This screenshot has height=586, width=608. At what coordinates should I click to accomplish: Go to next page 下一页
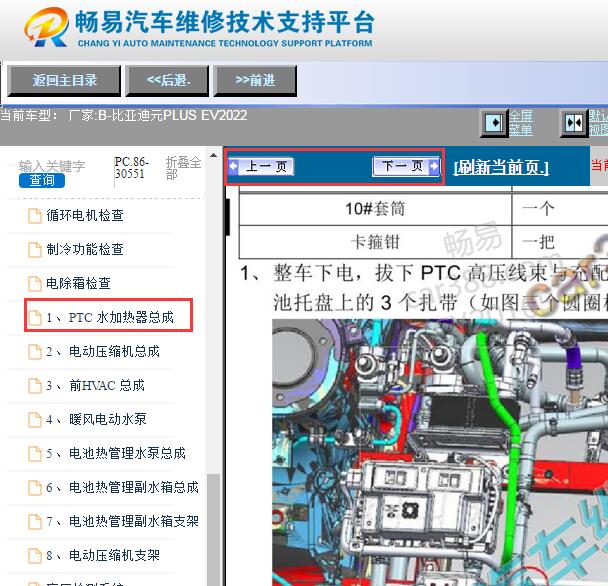click(x=406, y=166)
